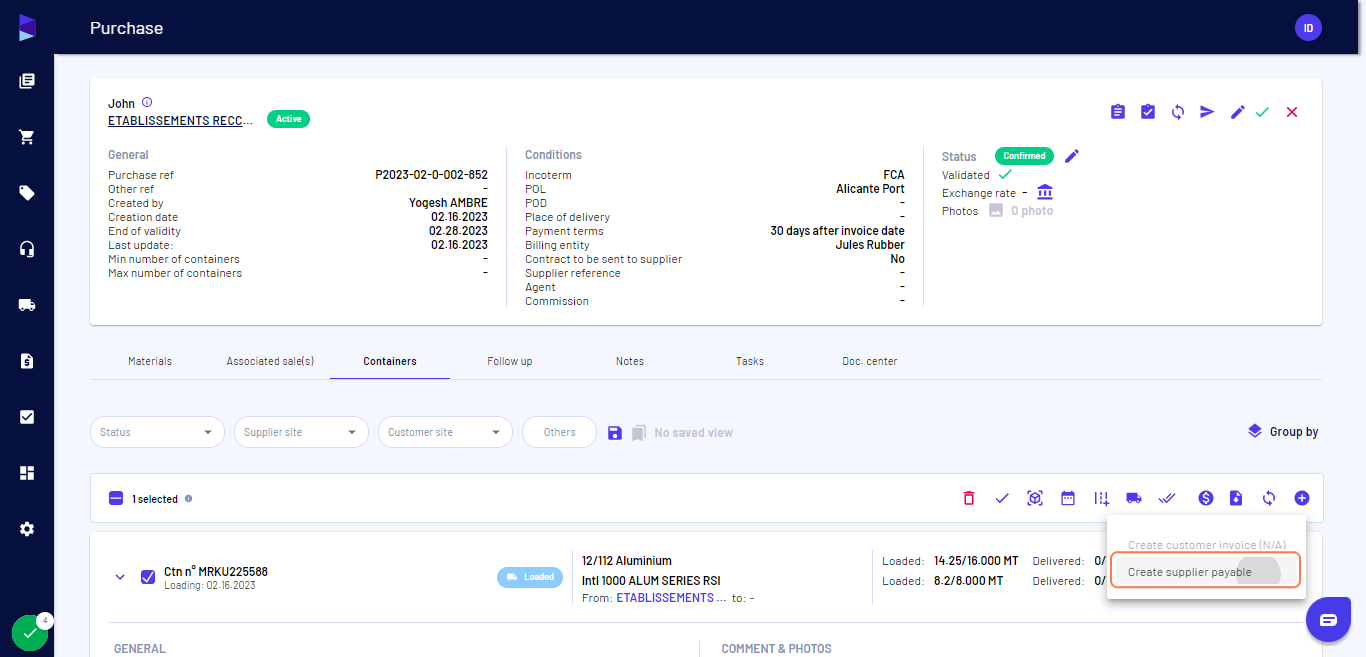
Task: Open the headset support sidebar section
Action: [x=27, y=249]
